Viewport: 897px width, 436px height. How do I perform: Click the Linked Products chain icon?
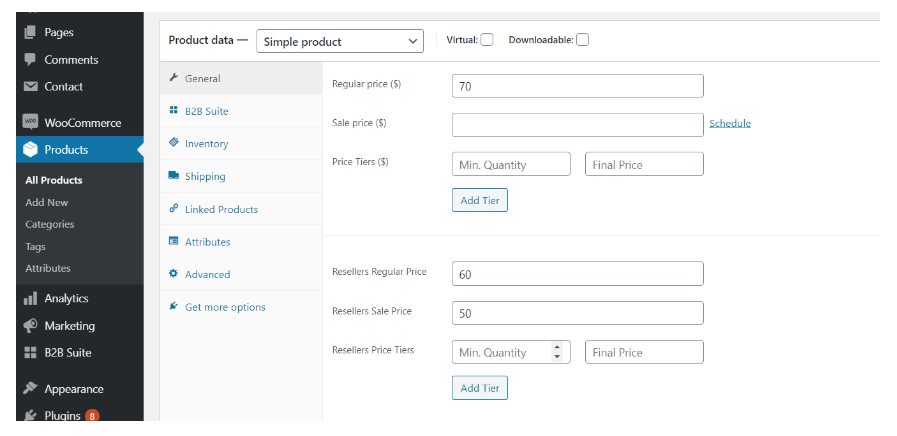coord(173,208)
